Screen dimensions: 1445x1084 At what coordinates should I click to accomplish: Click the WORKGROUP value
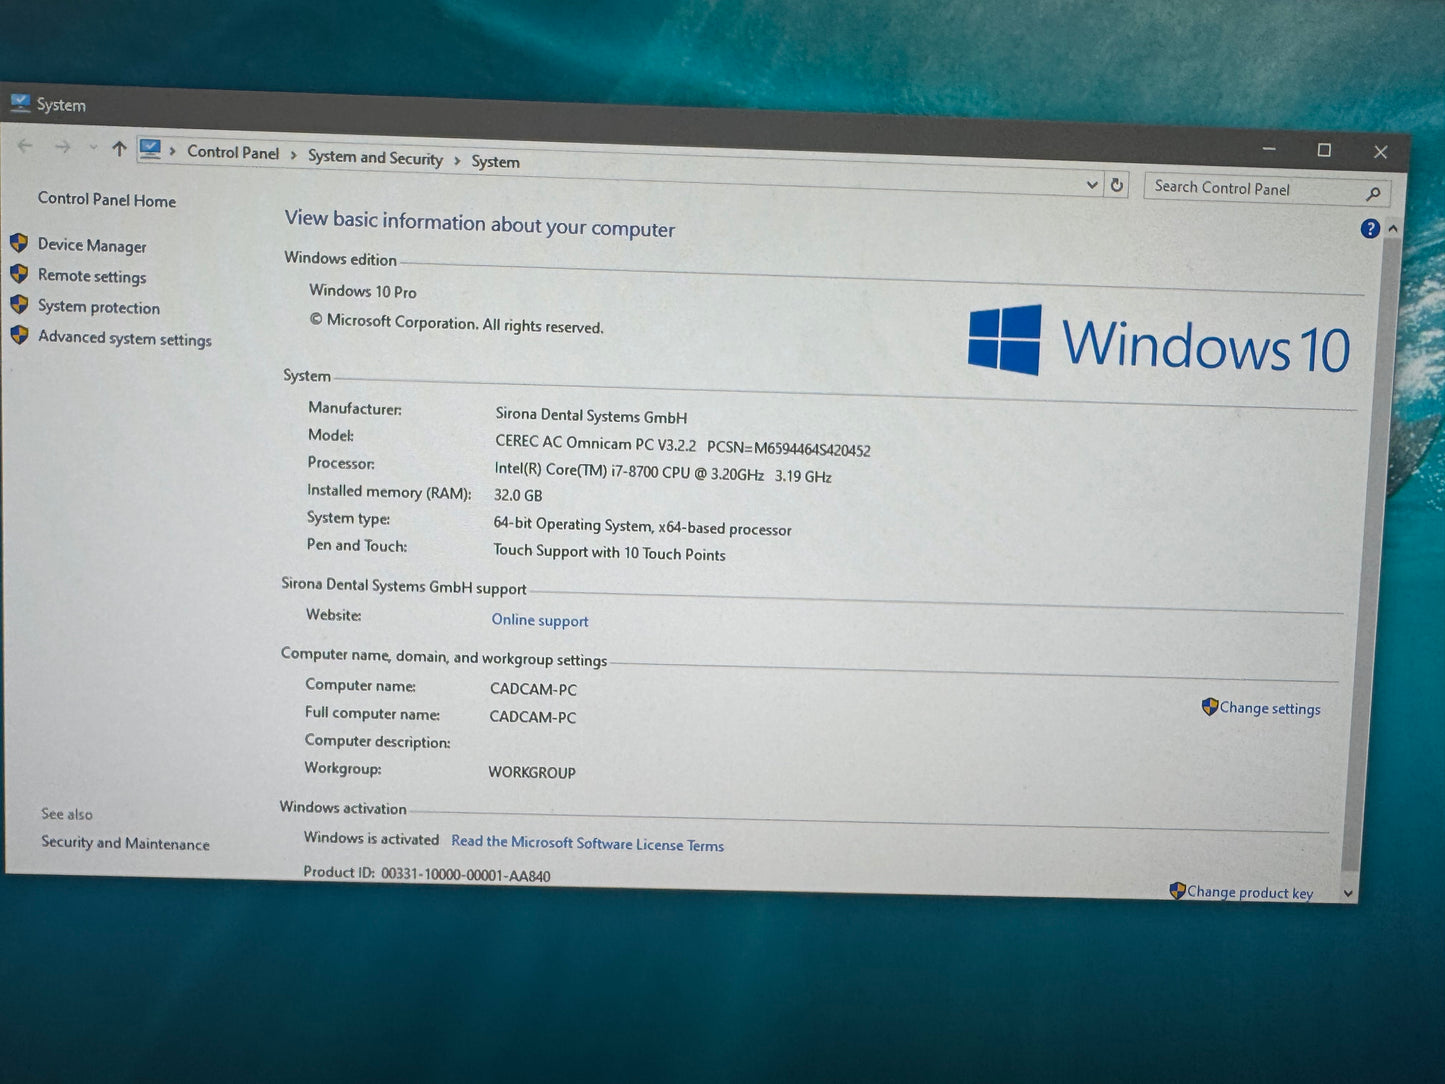coord(532,772)
